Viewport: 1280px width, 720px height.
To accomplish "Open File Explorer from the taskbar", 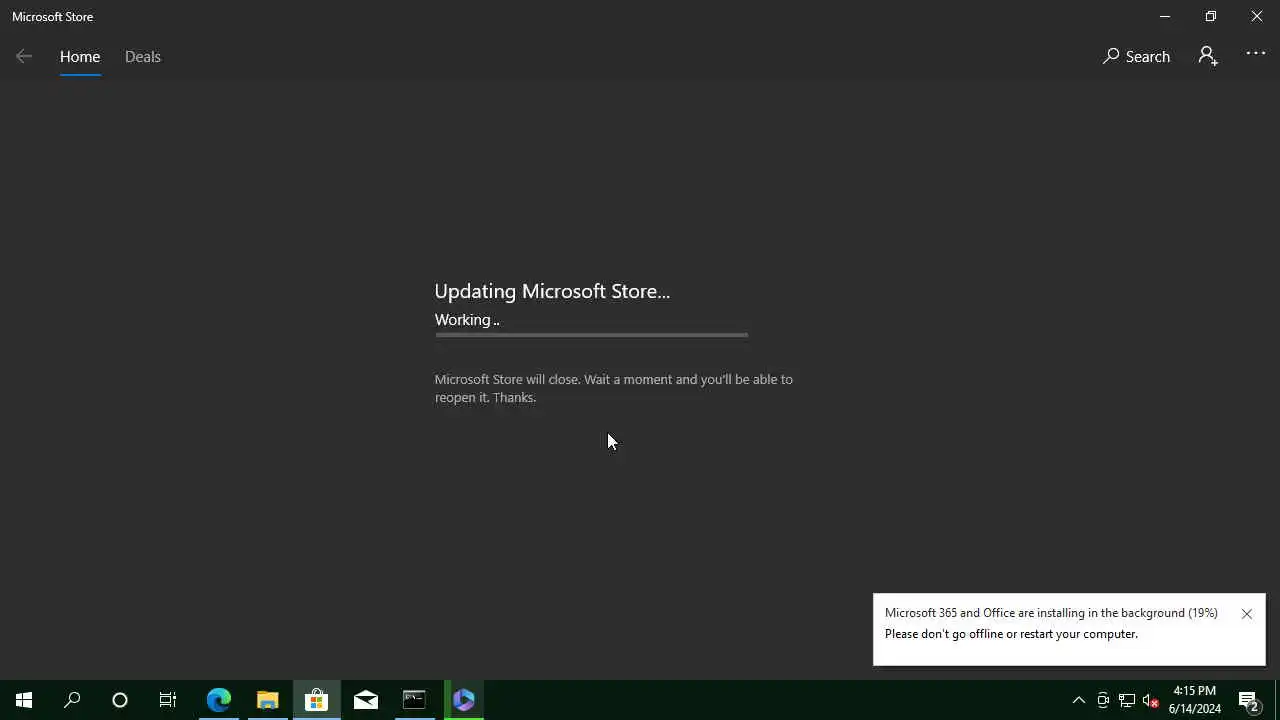I will [267, 700].
